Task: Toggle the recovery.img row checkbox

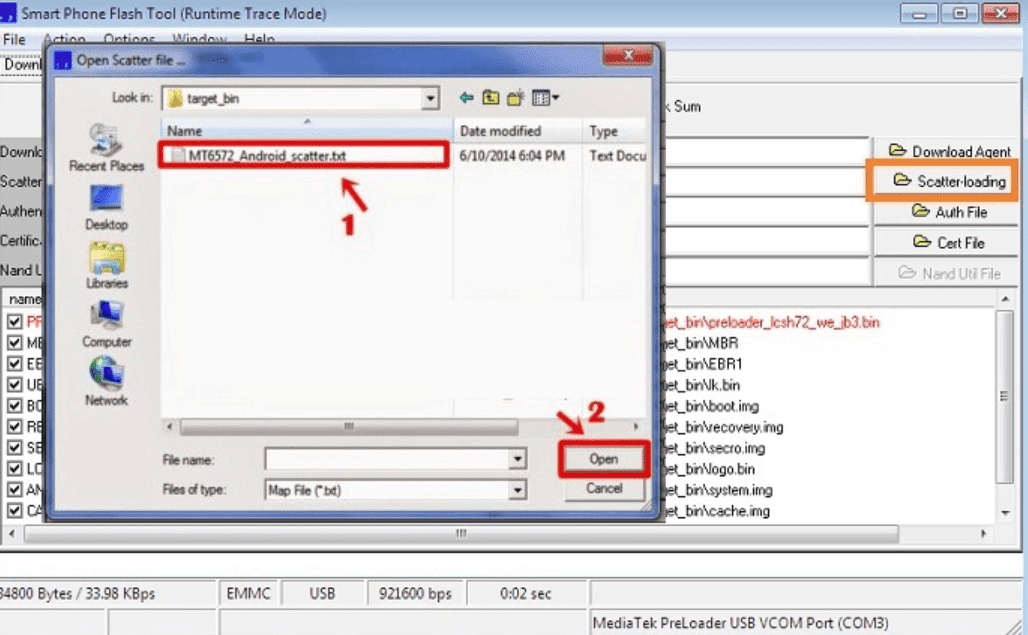Action: coord(14,427)
